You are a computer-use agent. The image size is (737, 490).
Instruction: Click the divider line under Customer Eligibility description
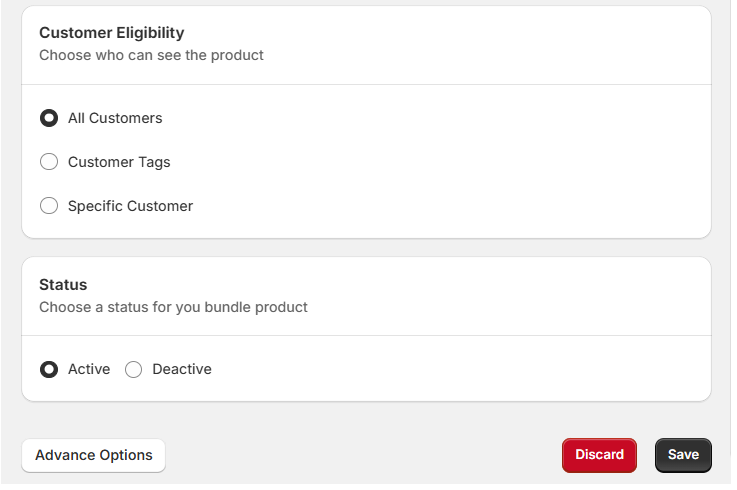point(366,84)
